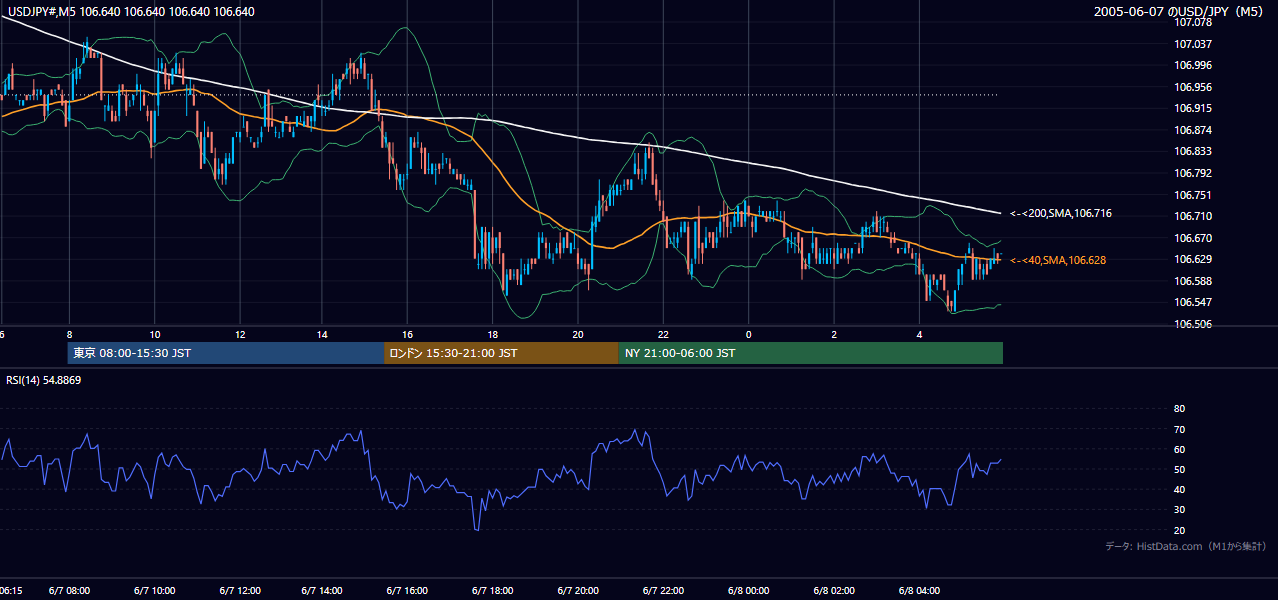The height and width of the screenshot is (600, 1278).
Task: Click RSI scale value 20
Action: tap(1179, 530)
